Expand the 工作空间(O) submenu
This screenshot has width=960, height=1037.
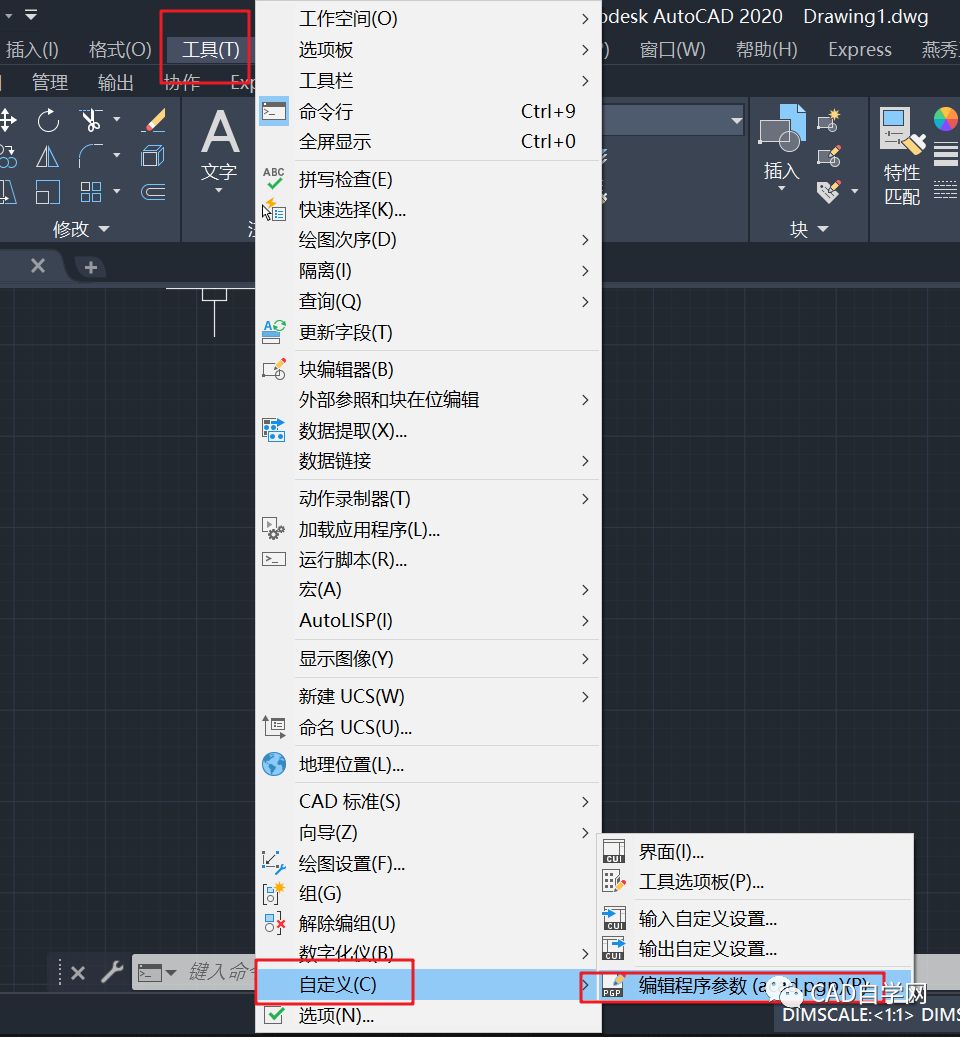428,19
